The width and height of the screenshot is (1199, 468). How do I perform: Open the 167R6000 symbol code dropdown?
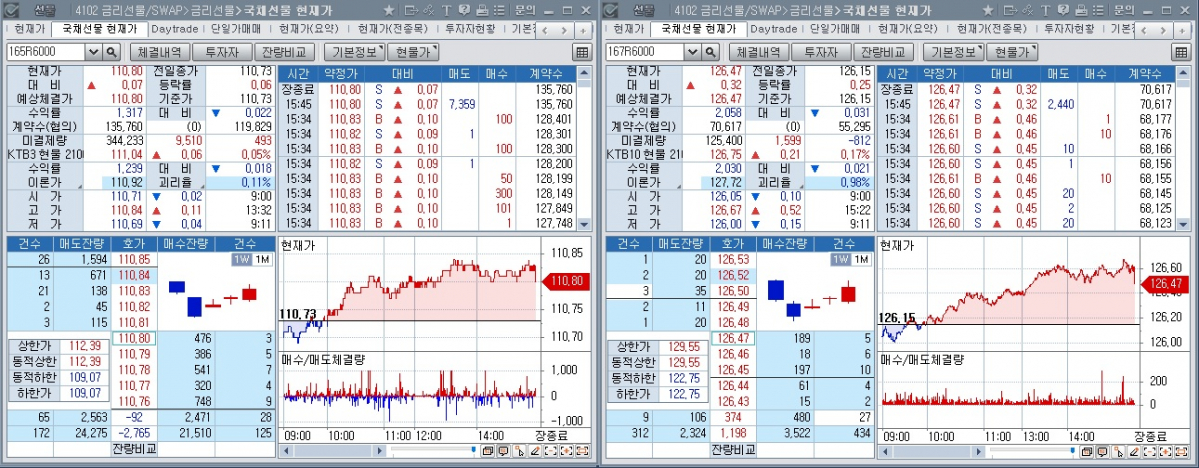pyautogui.click(x=692, y=52)
